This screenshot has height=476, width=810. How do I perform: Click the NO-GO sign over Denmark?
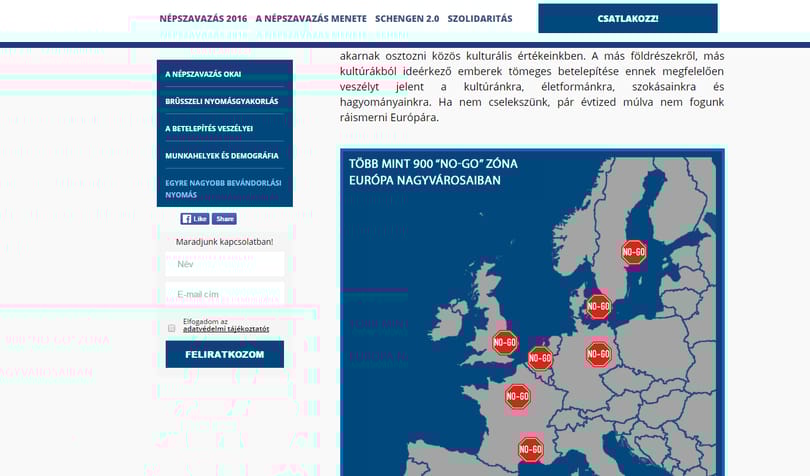pos(598,306)
